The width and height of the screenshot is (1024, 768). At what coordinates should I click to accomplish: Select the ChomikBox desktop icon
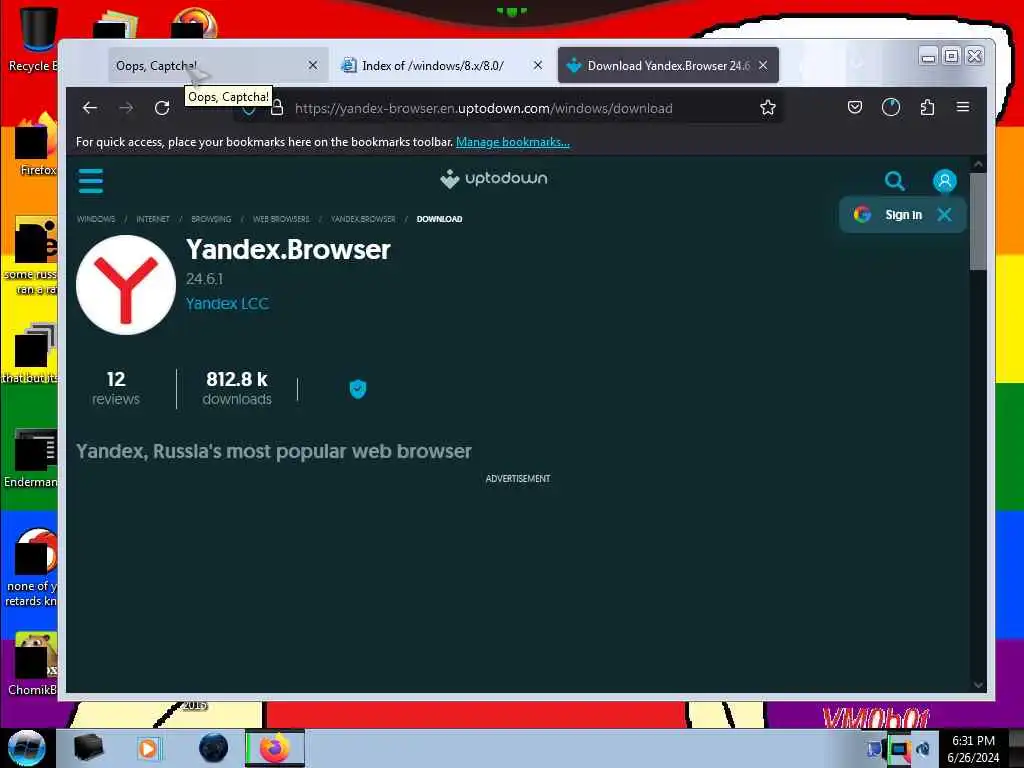33,664
